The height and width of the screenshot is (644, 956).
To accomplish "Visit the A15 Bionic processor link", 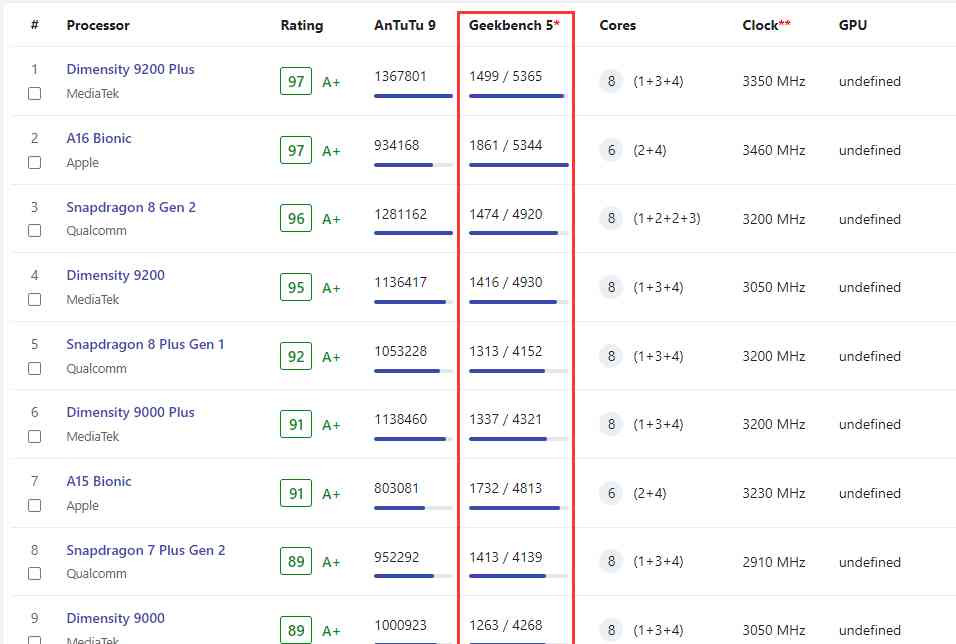I will pyautogui.click(x=99, y=481).
